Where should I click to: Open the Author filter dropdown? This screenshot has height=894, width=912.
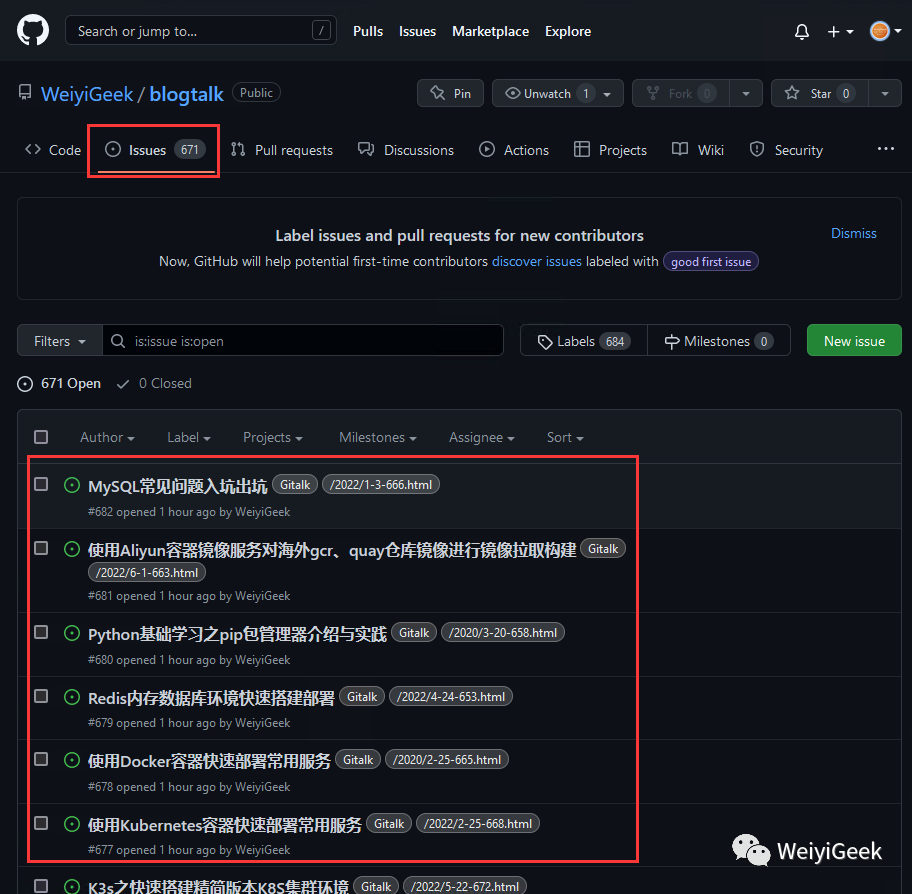pos(107,437)
